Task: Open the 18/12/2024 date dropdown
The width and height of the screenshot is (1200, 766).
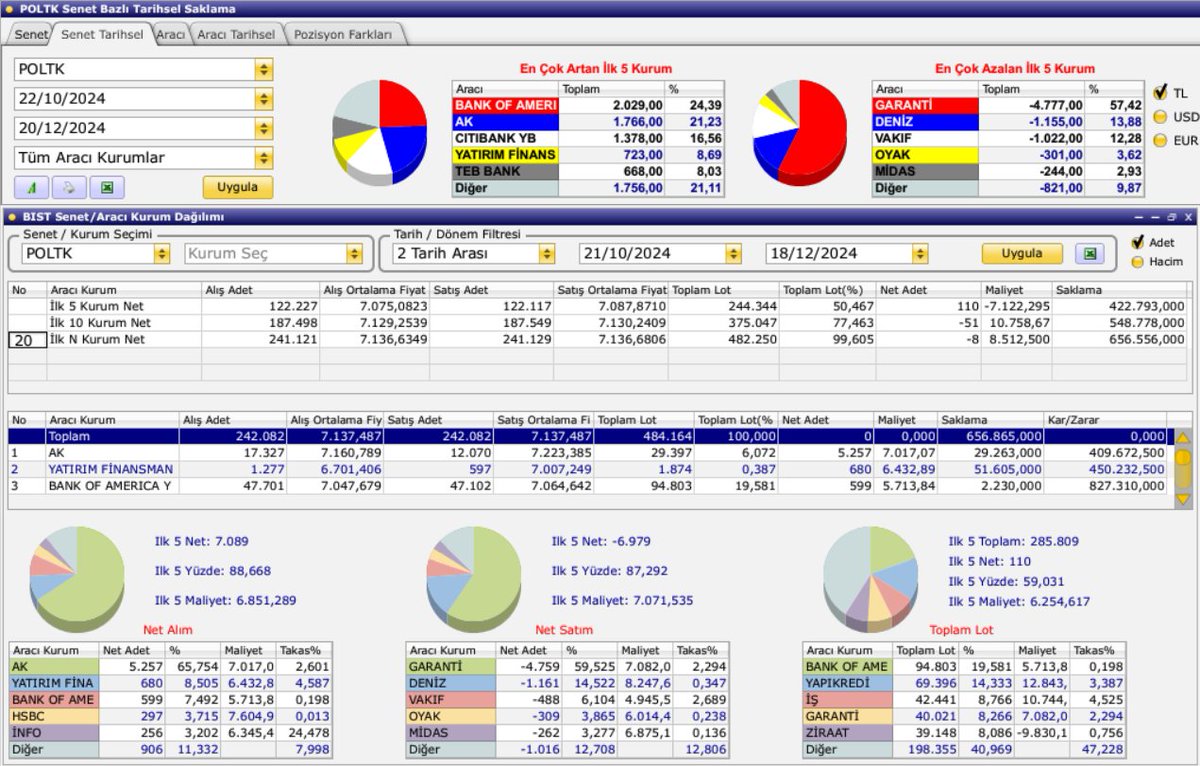Action: pyautogui.click(x=921, y=254)
